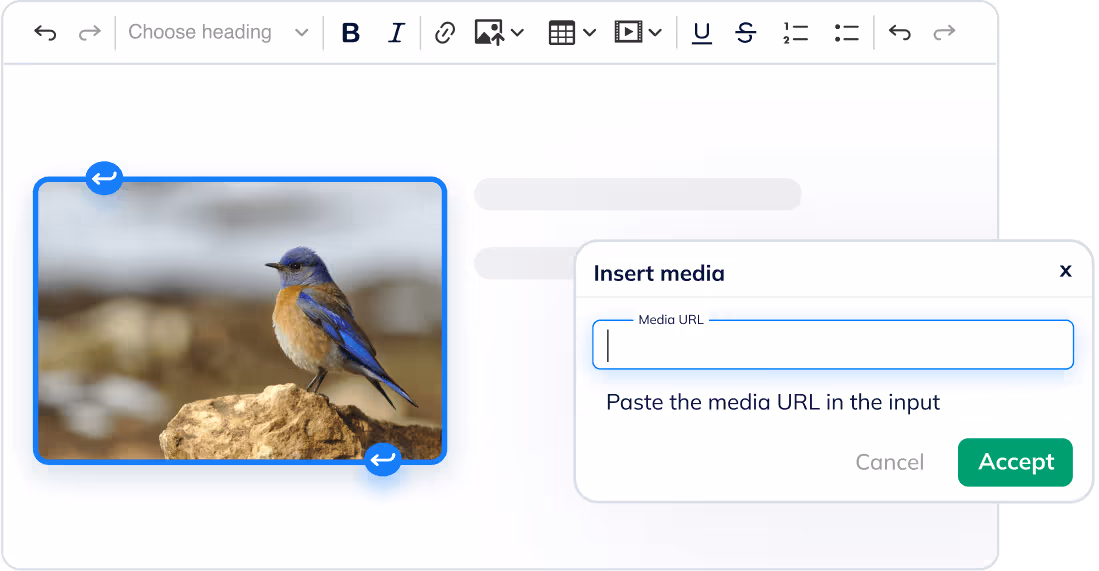Viewport: 1099px width, 571px height.
Task: Click Cancel in Insert media dialog
Action: [x=889, y=462]
